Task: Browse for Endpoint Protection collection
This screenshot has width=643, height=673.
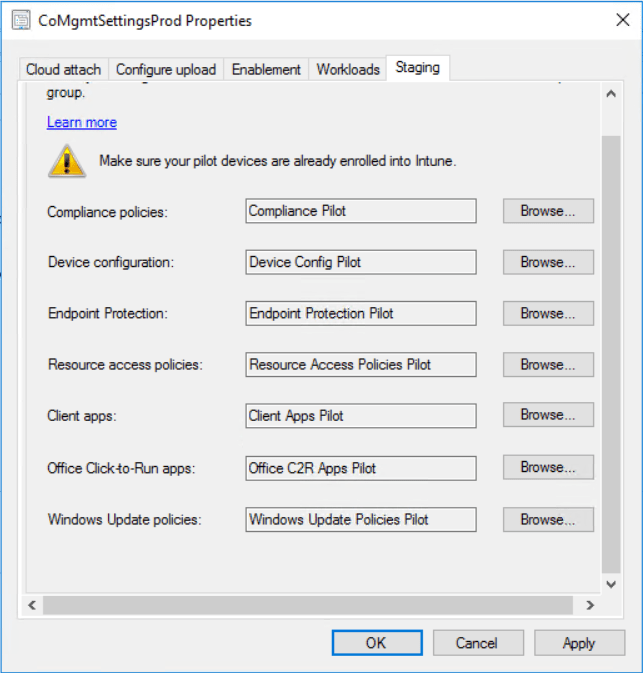Action: click(548, 313)
